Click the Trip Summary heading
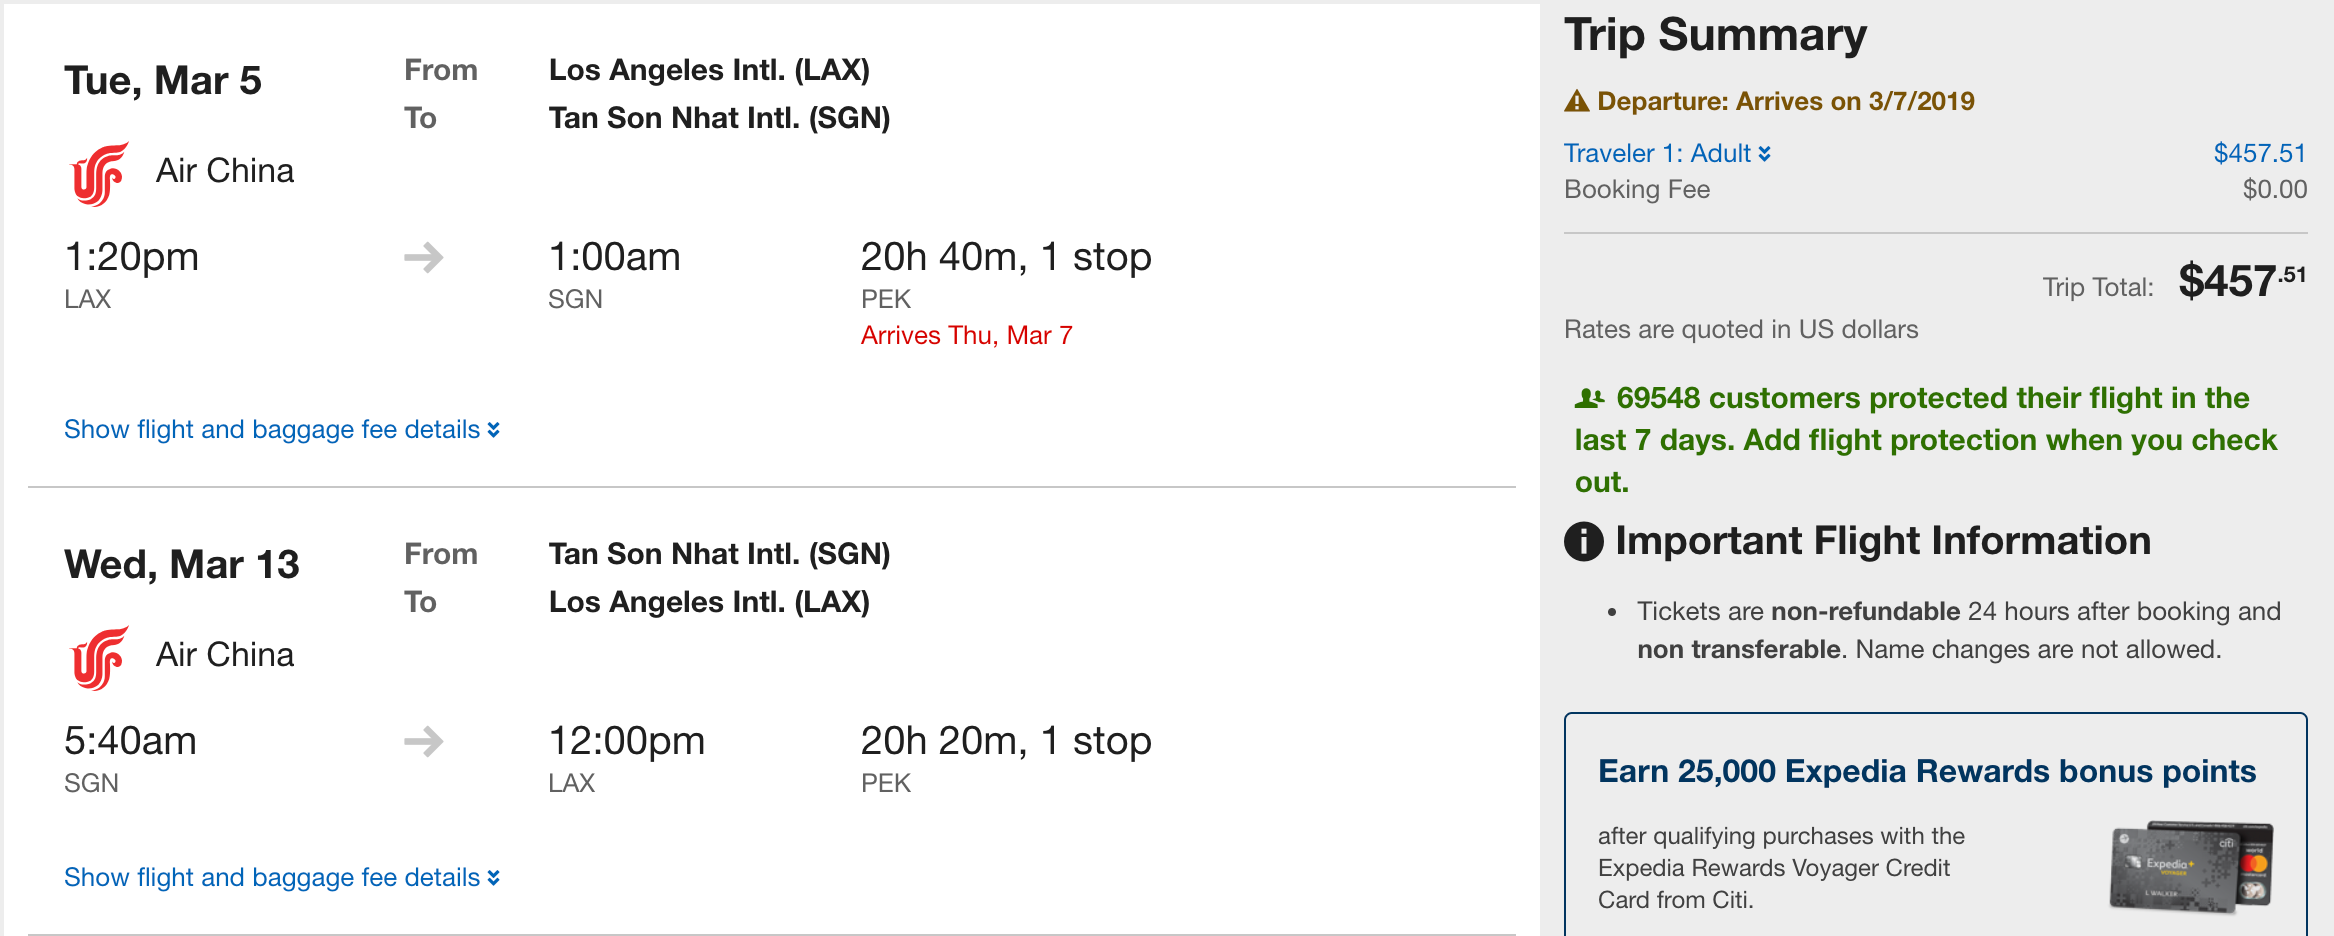 tap(1715, 35)
